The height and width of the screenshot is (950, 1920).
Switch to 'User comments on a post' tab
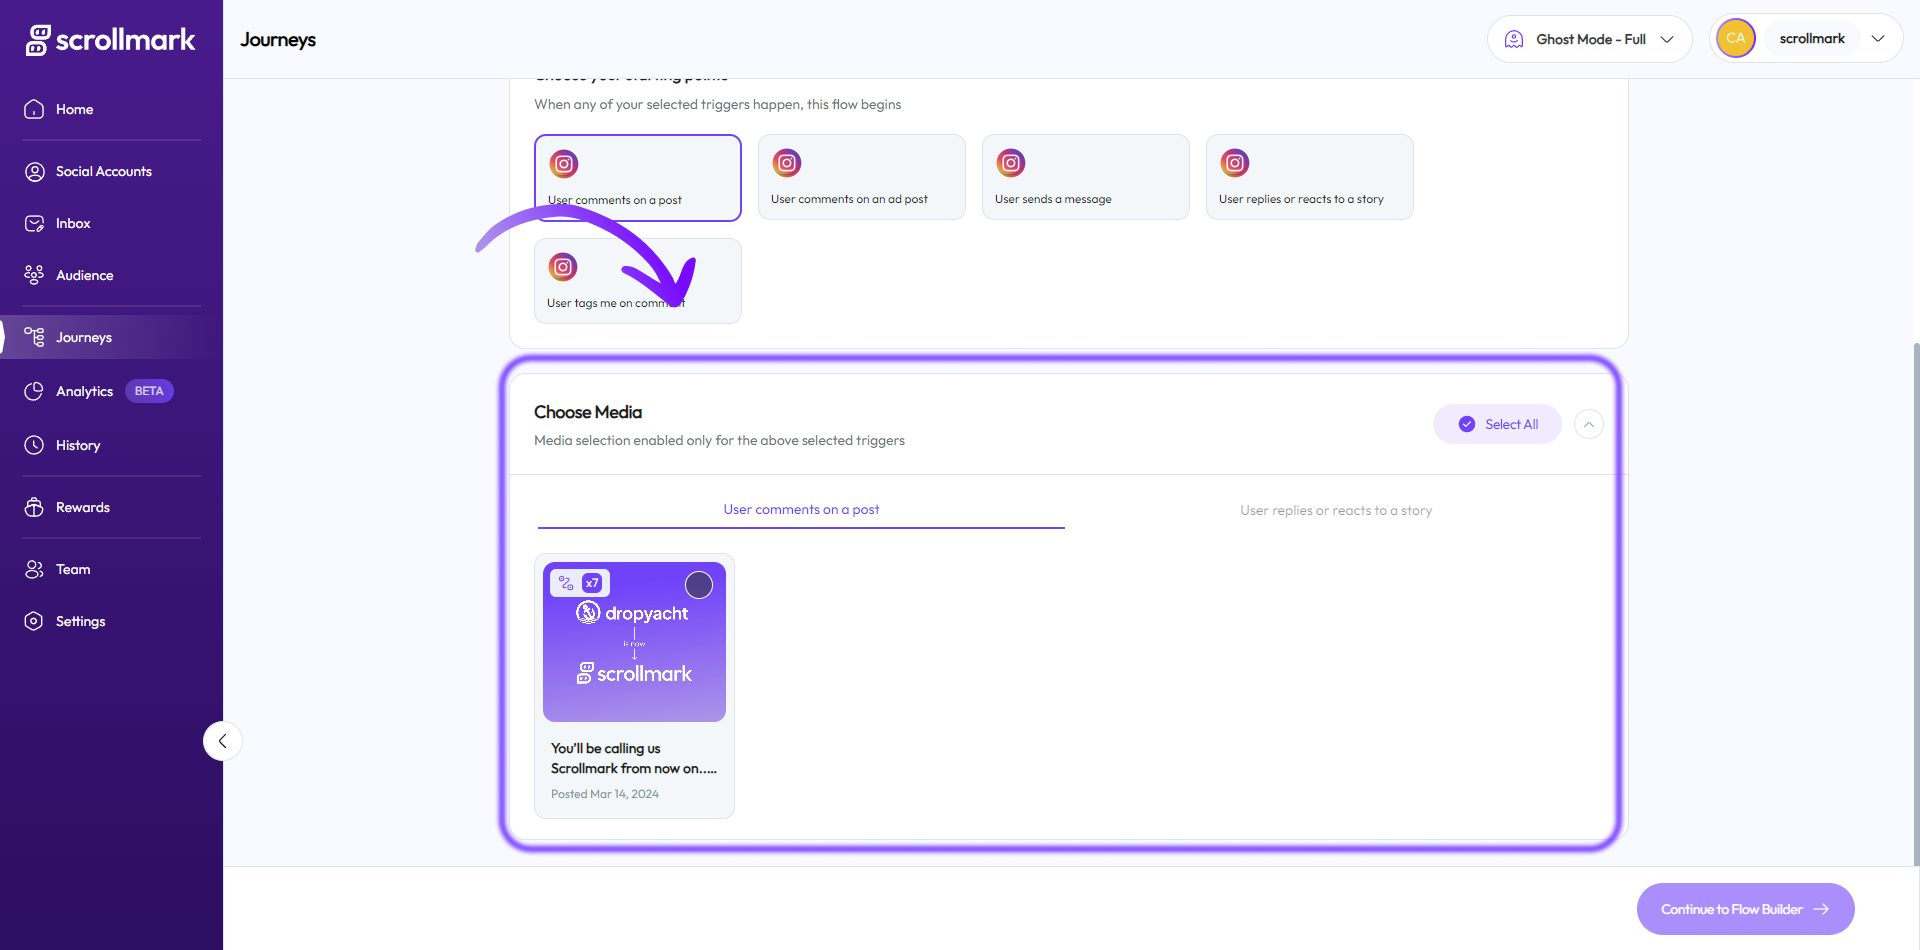click(x=801, y=510)
